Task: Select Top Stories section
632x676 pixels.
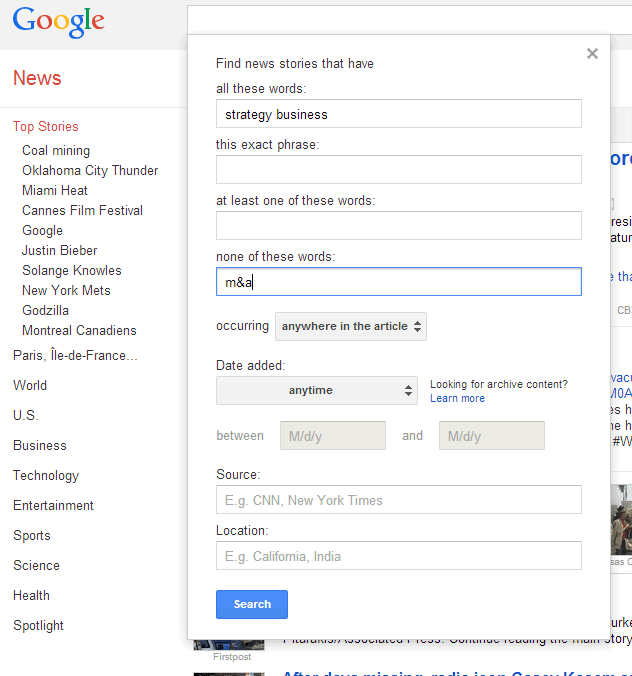Action: click(46, 126)
